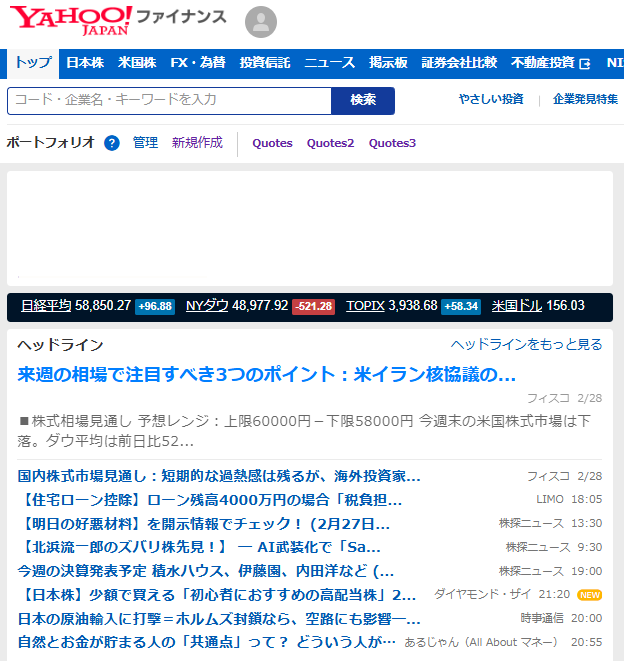
Task: Click the portfolio help question mark icon
Action: [112, 143]
